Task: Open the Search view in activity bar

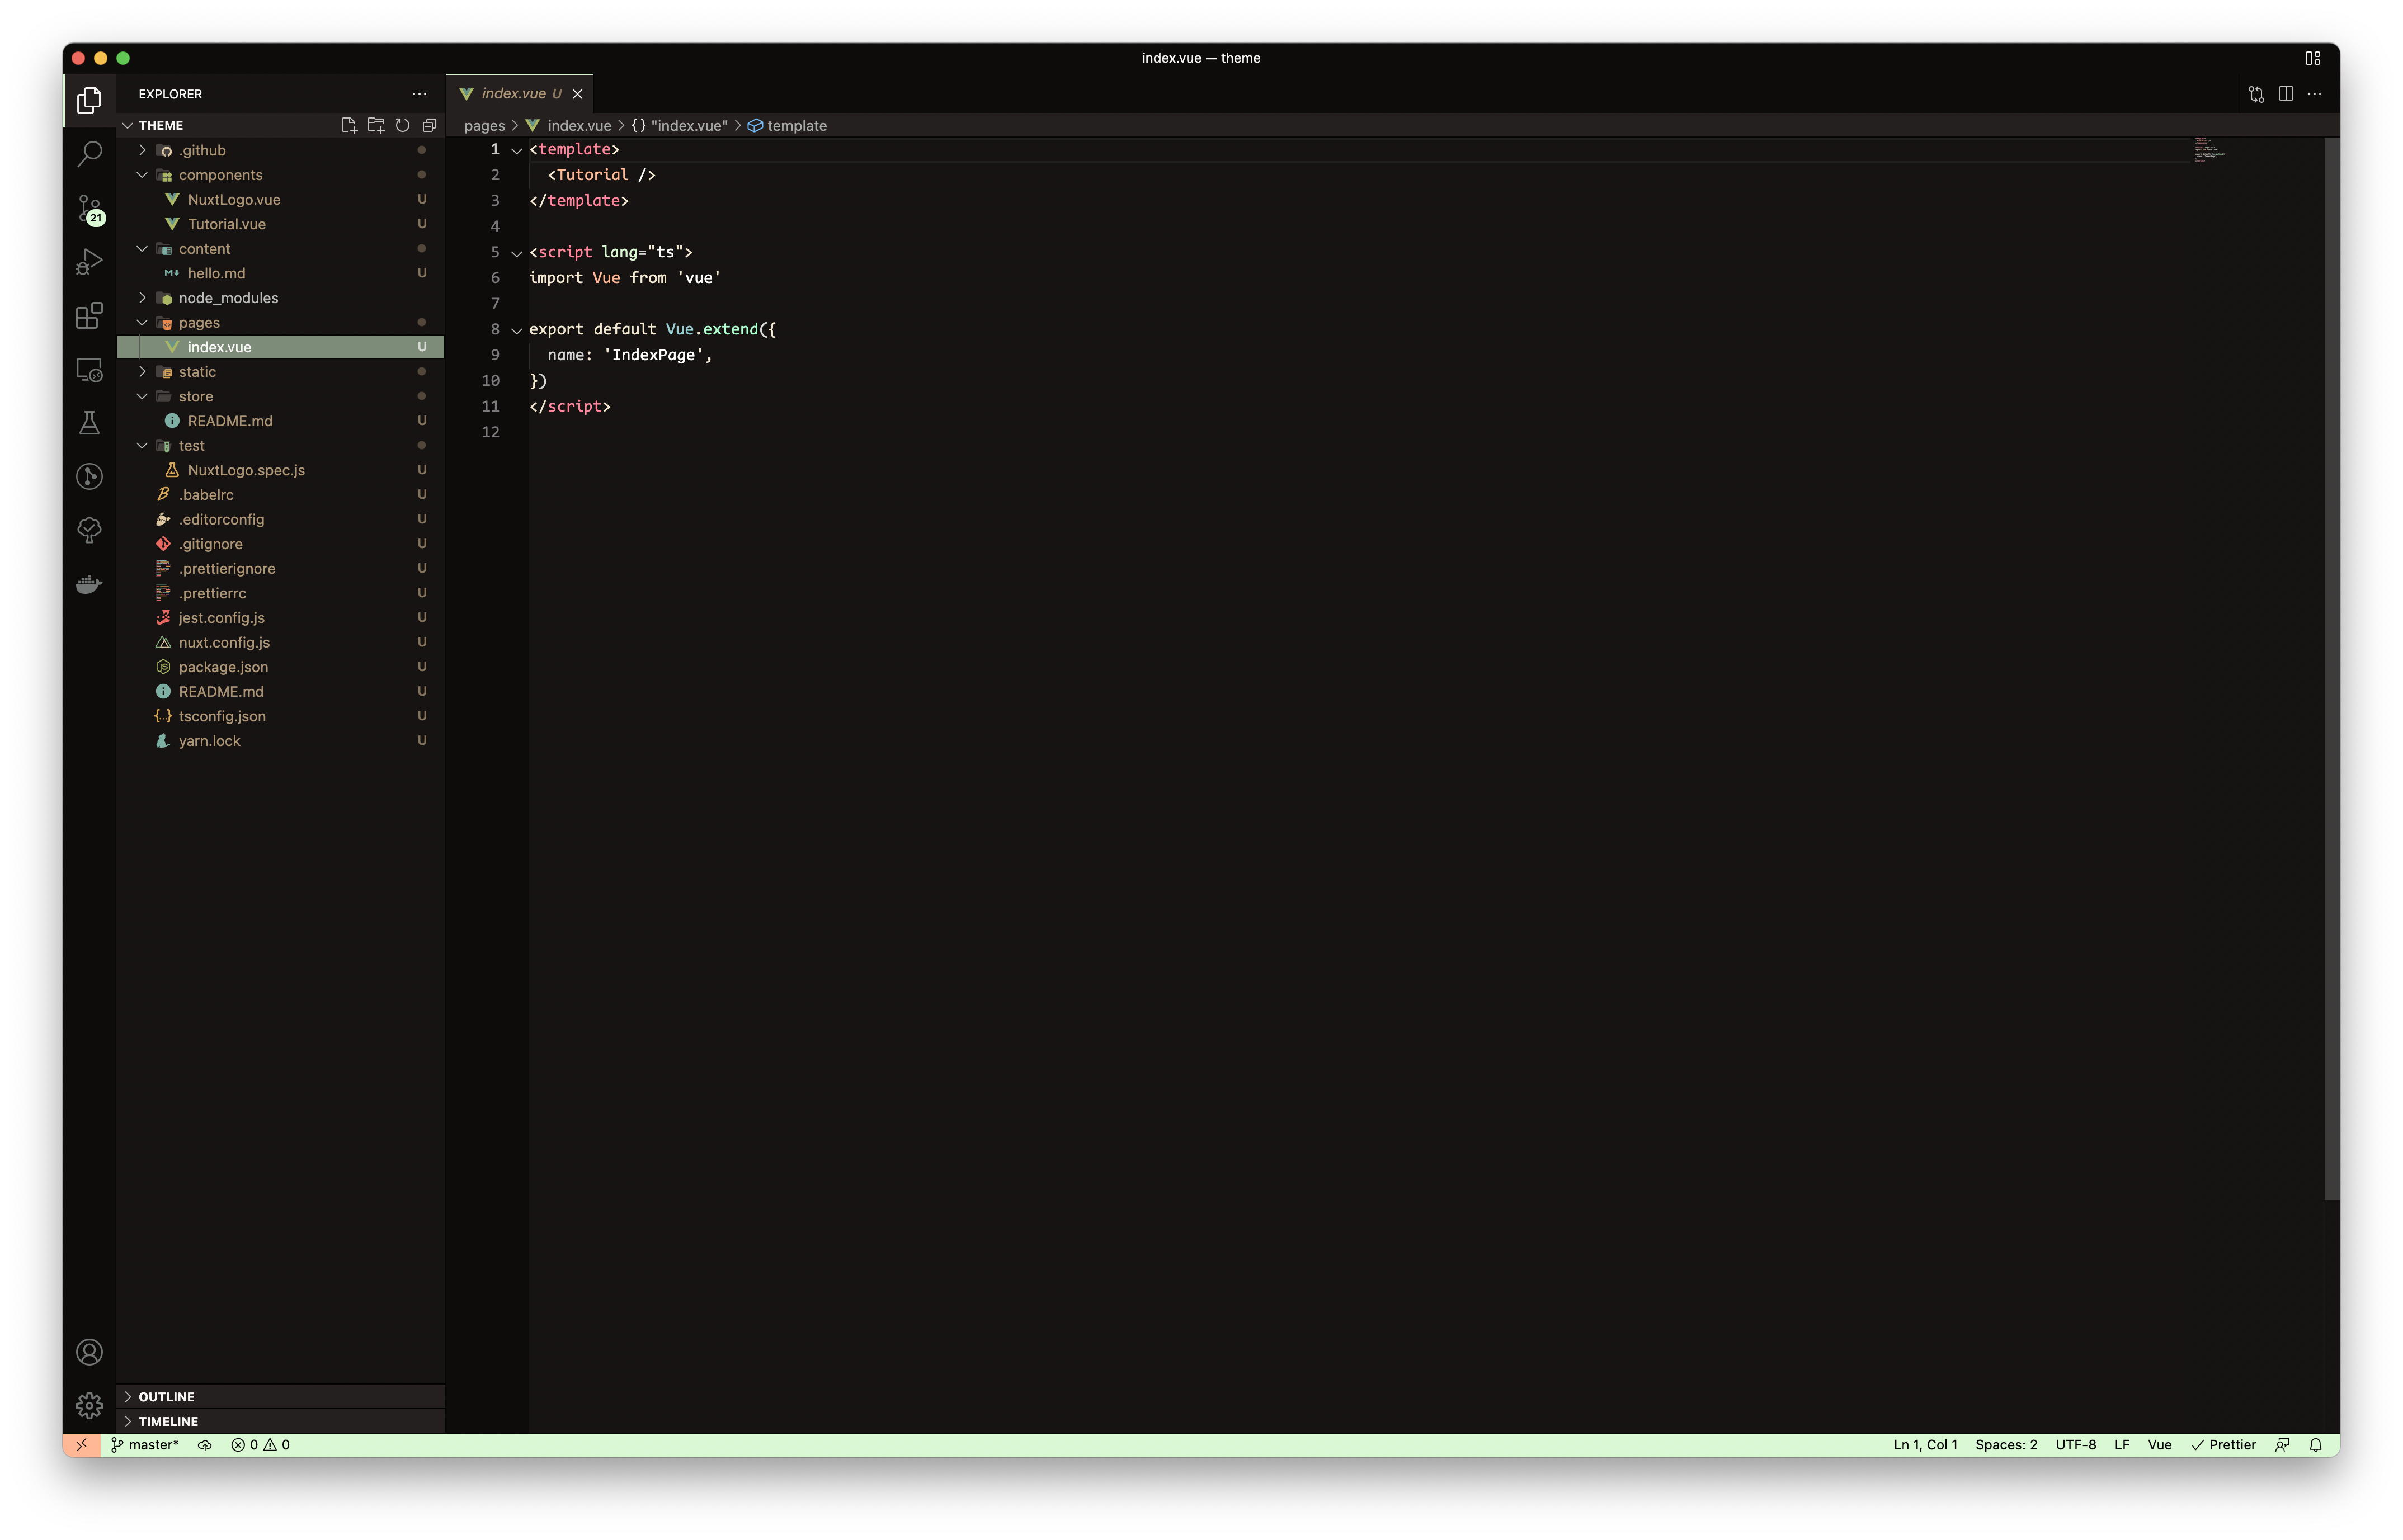Action: [x=89, y=153]
